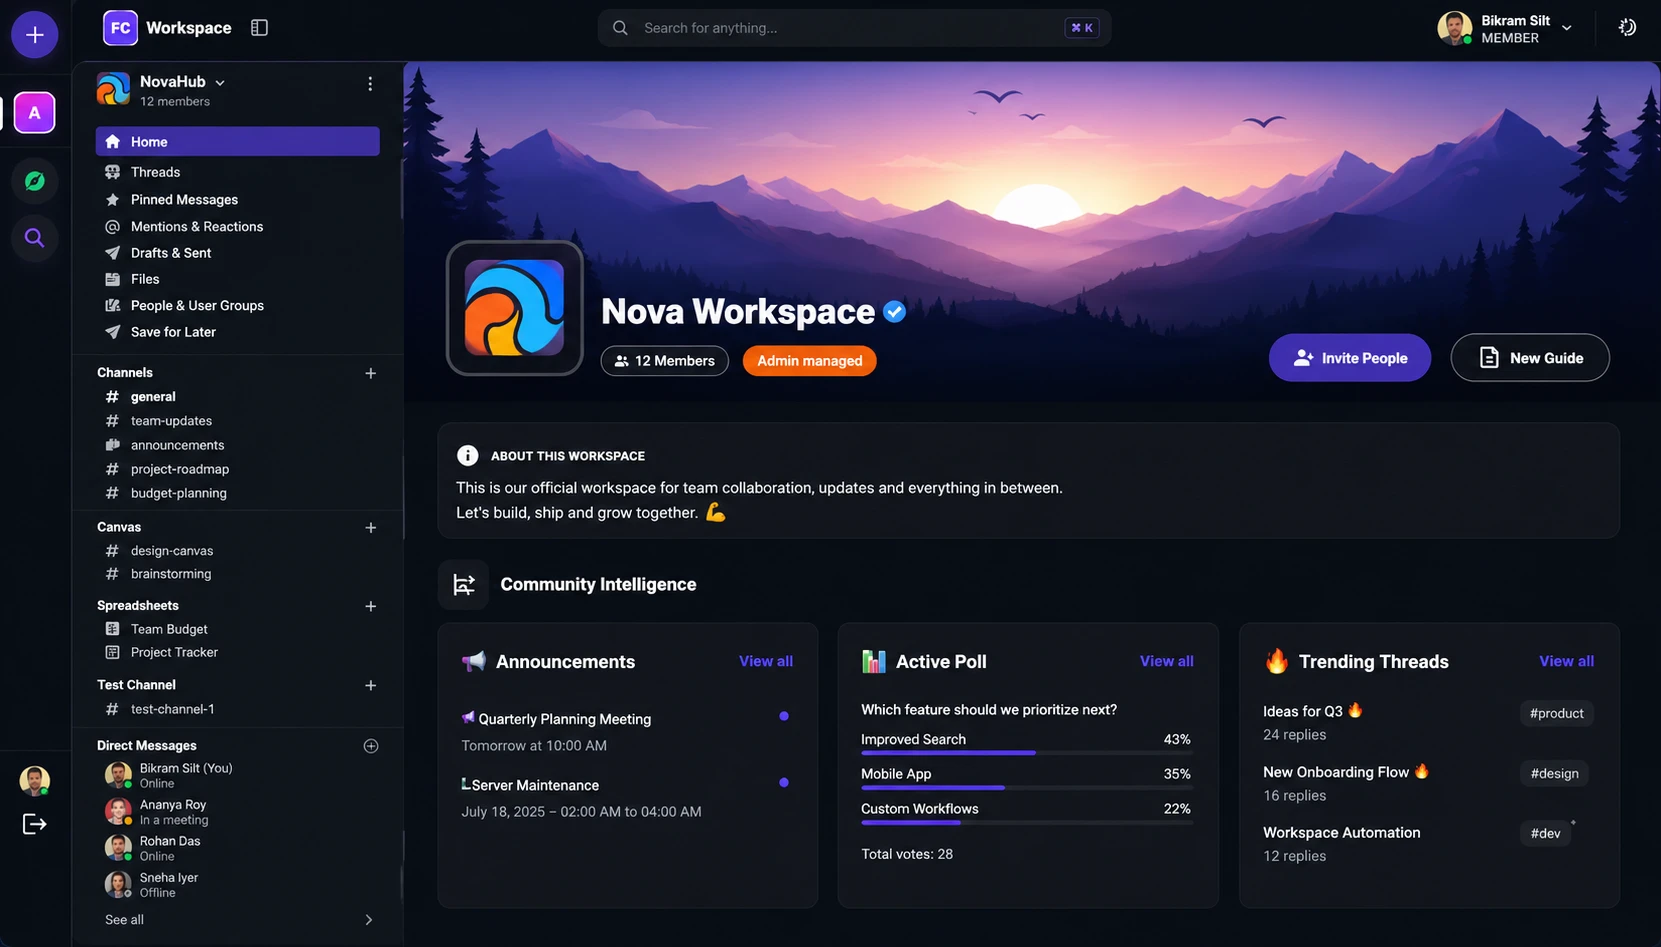The height and width of the screenshot is (947, 1661).
Task: Open the magnifier icon in the far-left rail
Action: [34, 238]
